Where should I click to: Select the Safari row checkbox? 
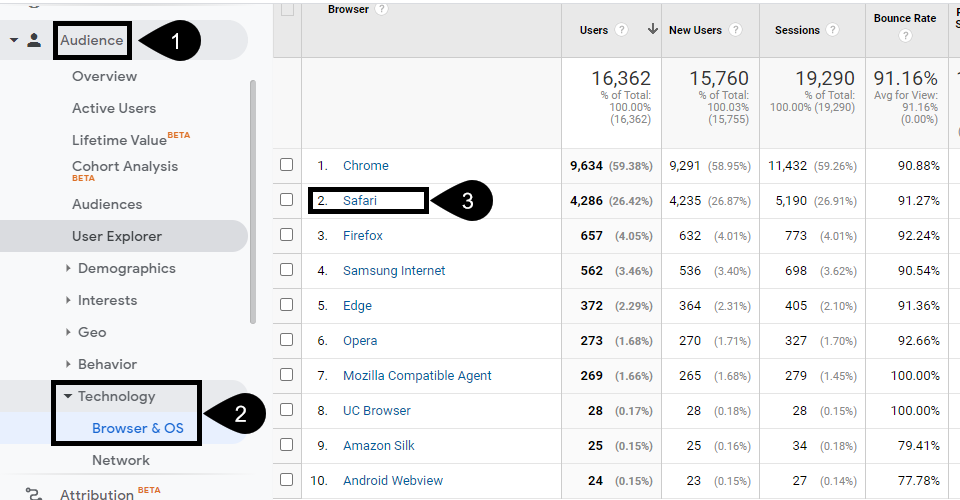pyautogui.click(x=287, y=200)
